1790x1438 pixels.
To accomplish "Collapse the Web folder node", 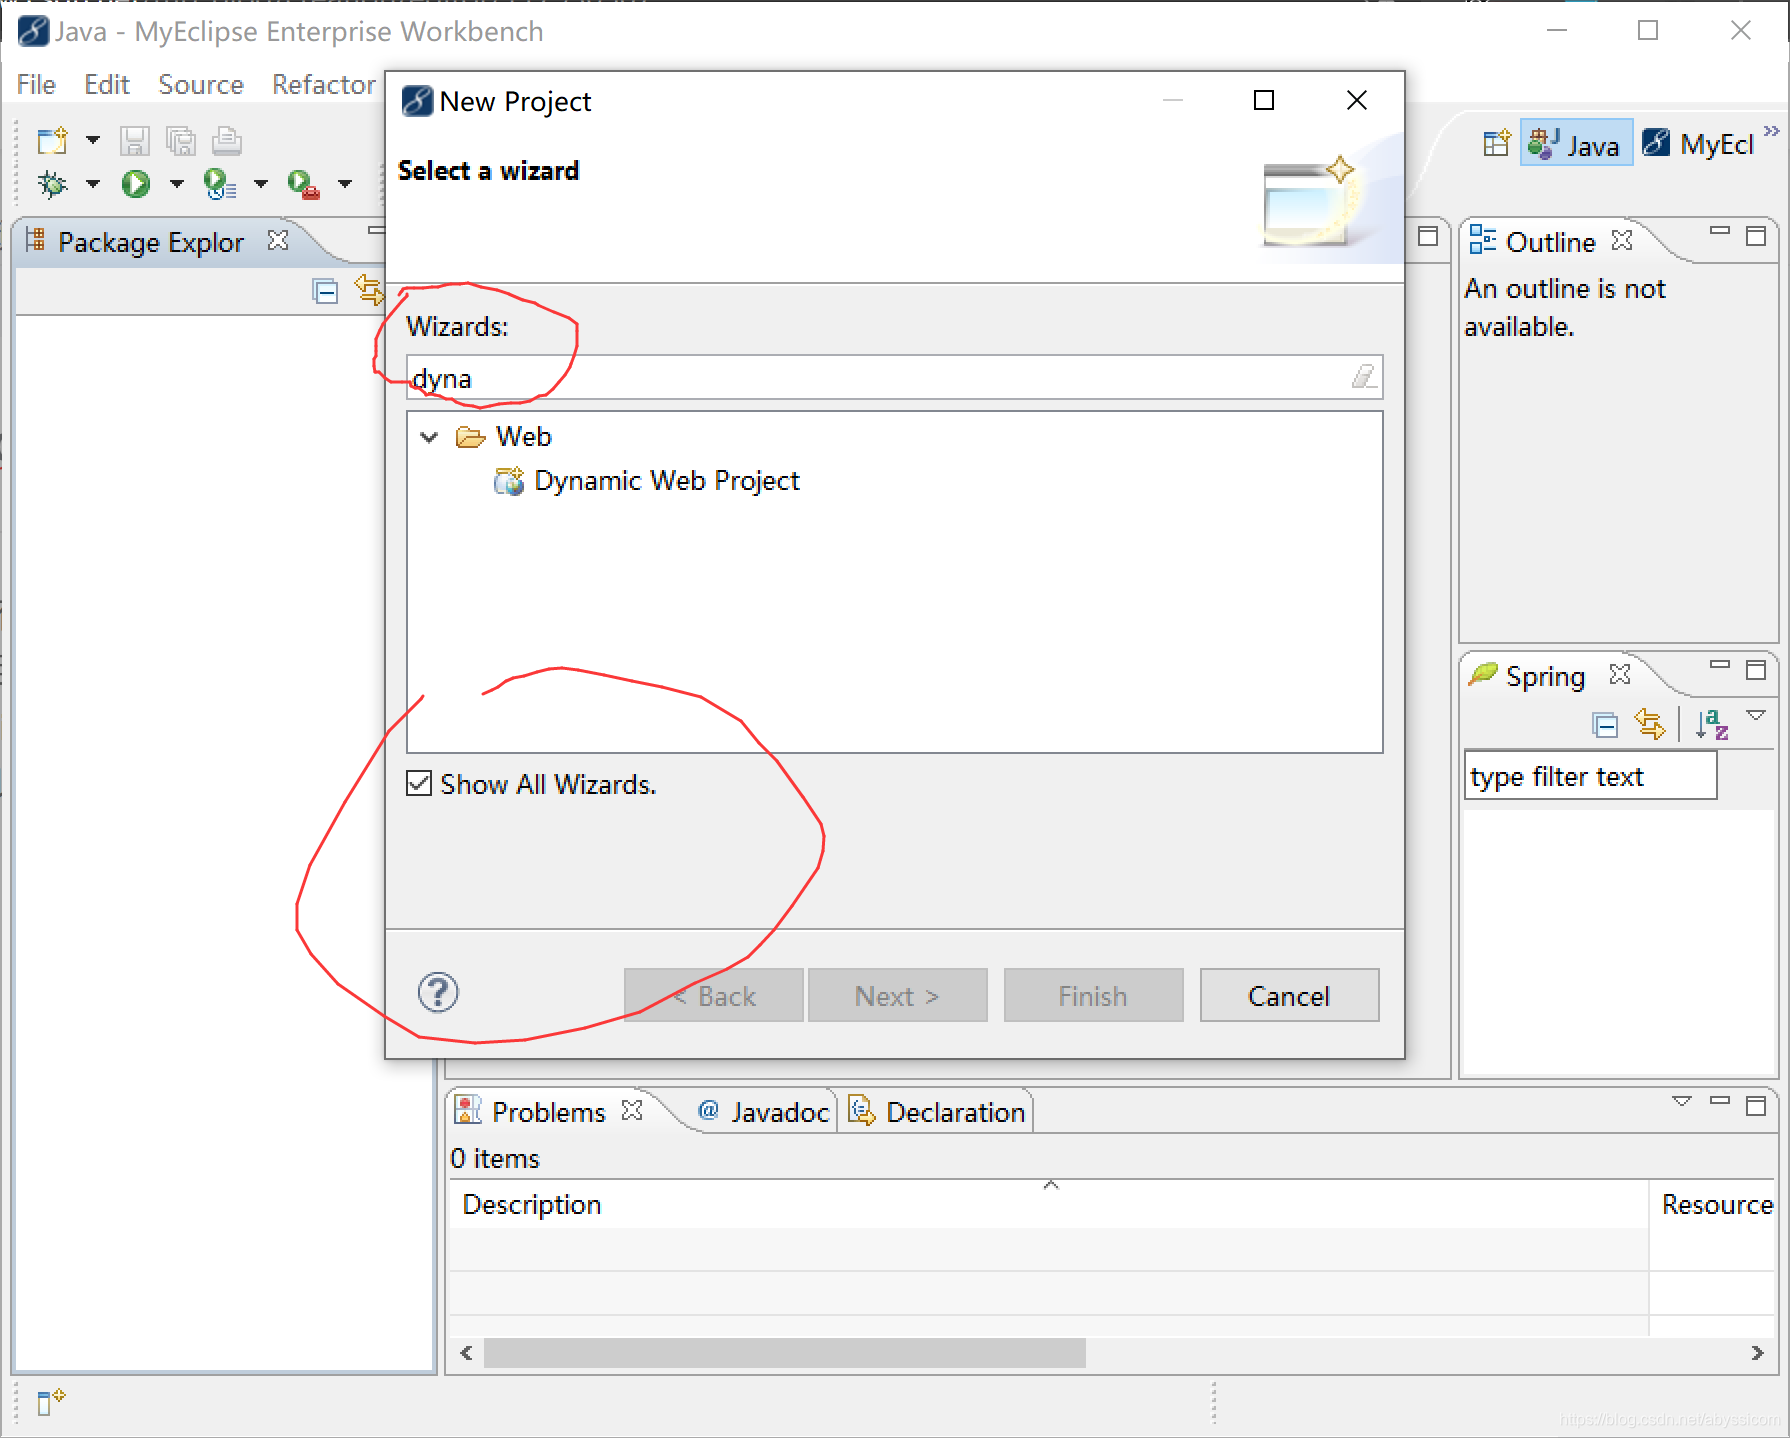I will [430, 437].
